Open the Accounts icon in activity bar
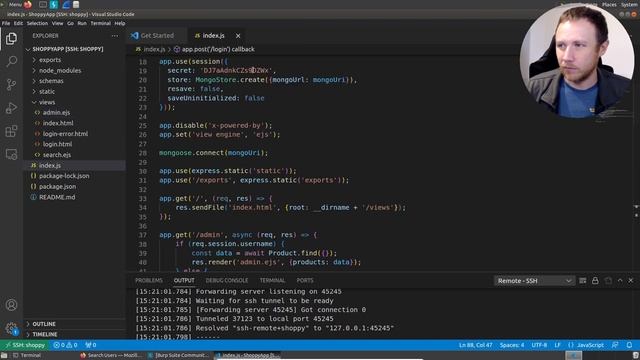The width and height of the screenshot is (640, 360). 11,305
